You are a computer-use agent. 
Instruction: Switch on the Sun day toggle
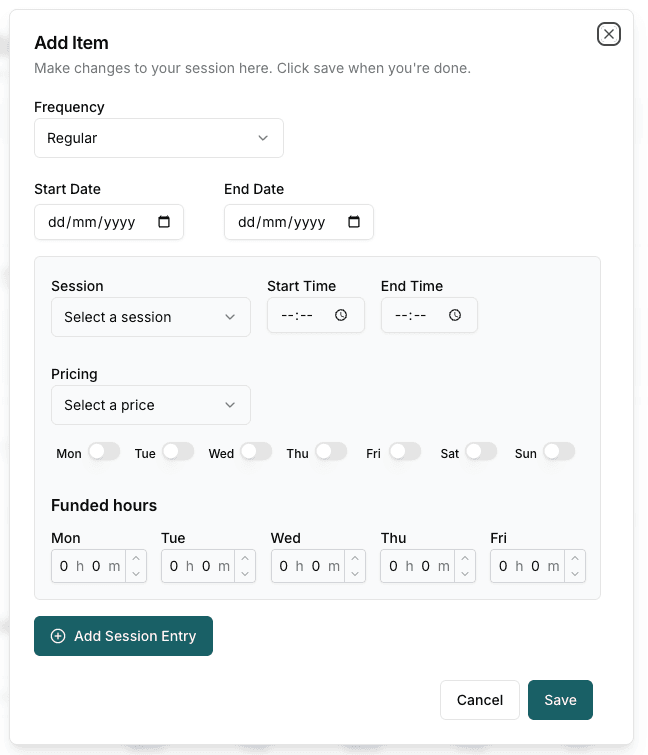point(559,452)
